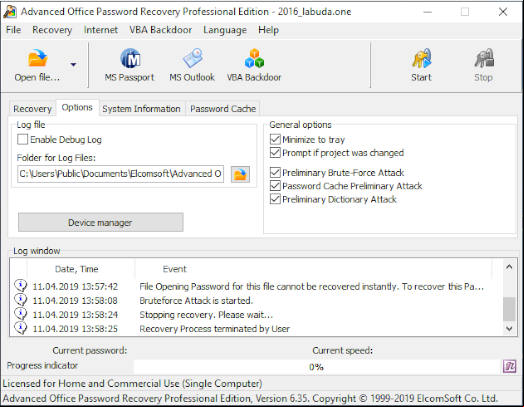
Task: Click the log window scroll up arrow
Action: pos(509,267)
